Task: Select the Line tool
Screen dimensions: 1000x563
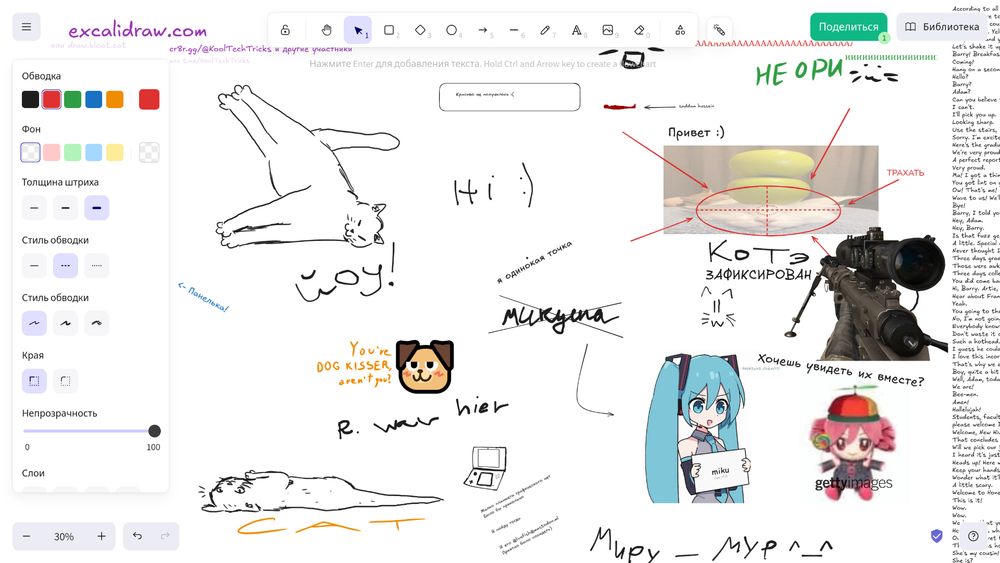Action: [x=514, y=30]
